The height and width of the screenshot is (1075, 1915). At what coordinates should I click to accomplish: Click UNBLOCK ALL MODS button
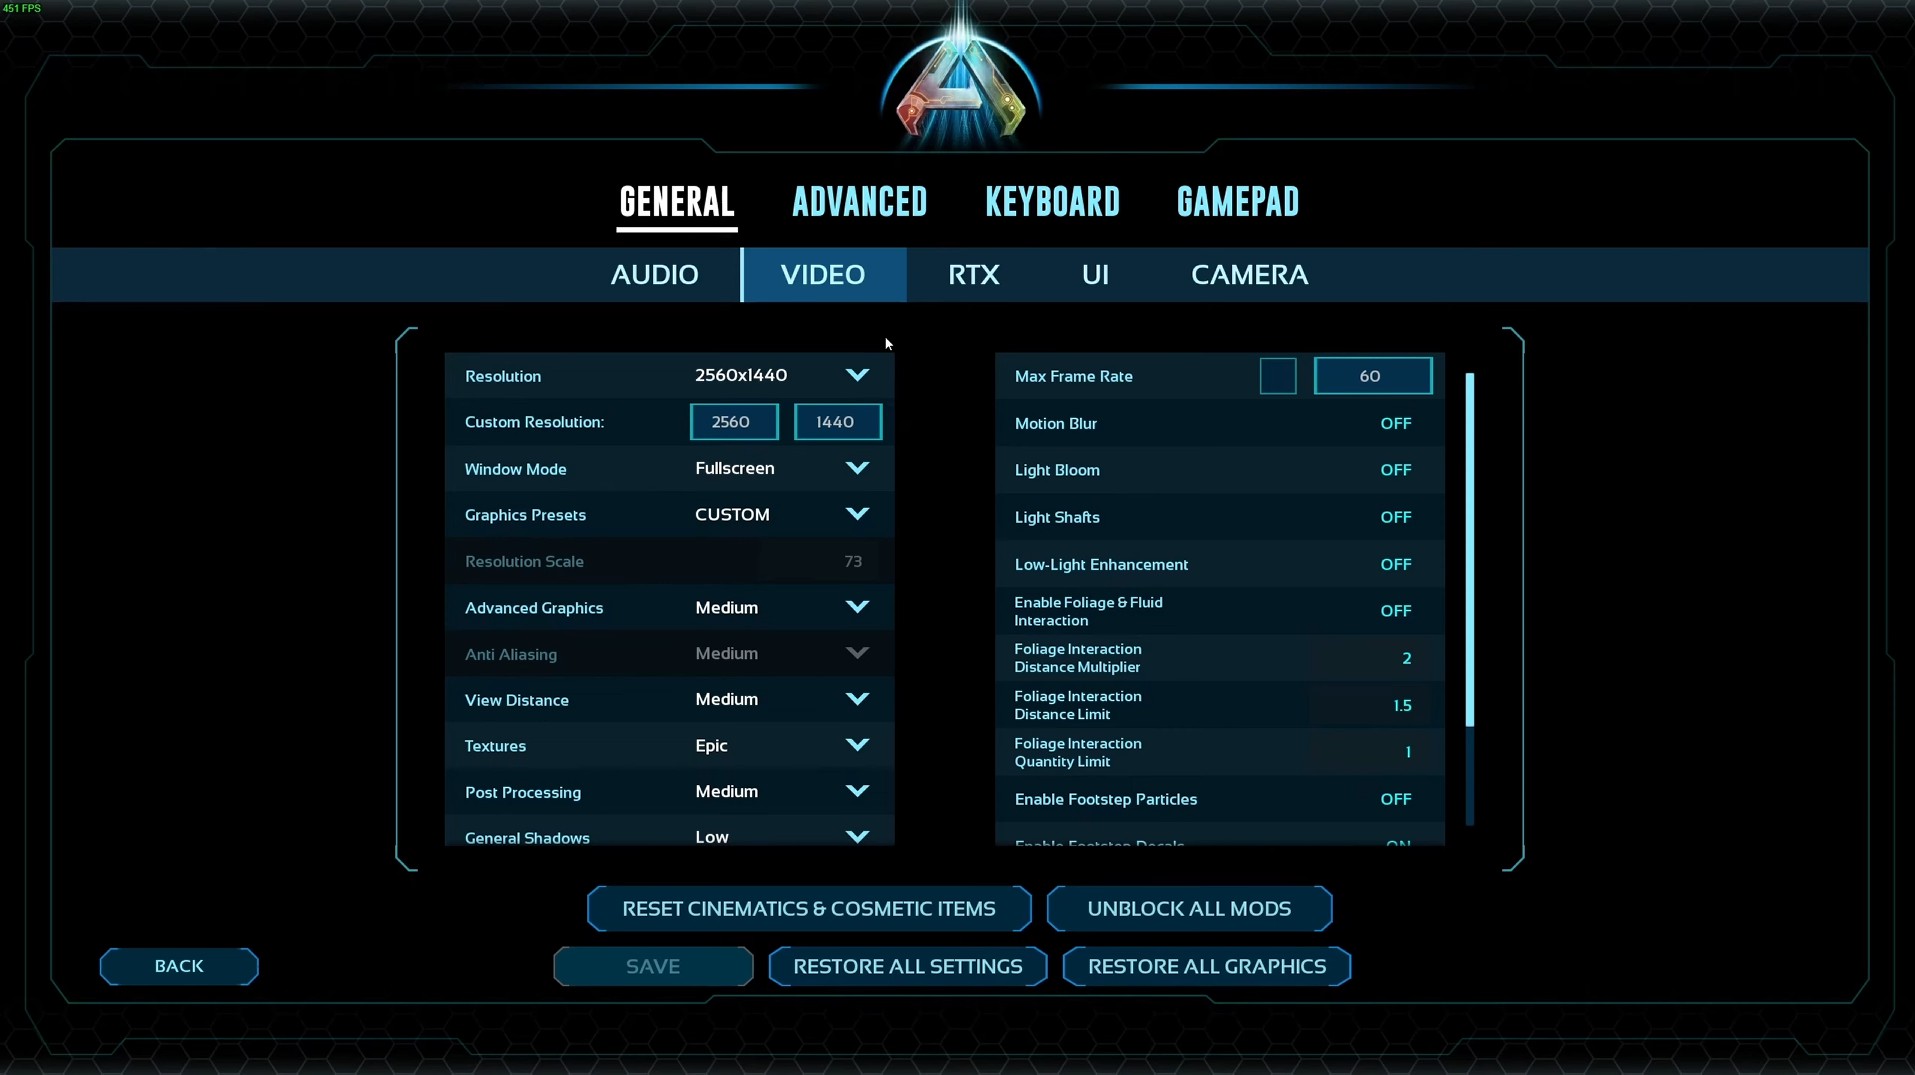1189,909
